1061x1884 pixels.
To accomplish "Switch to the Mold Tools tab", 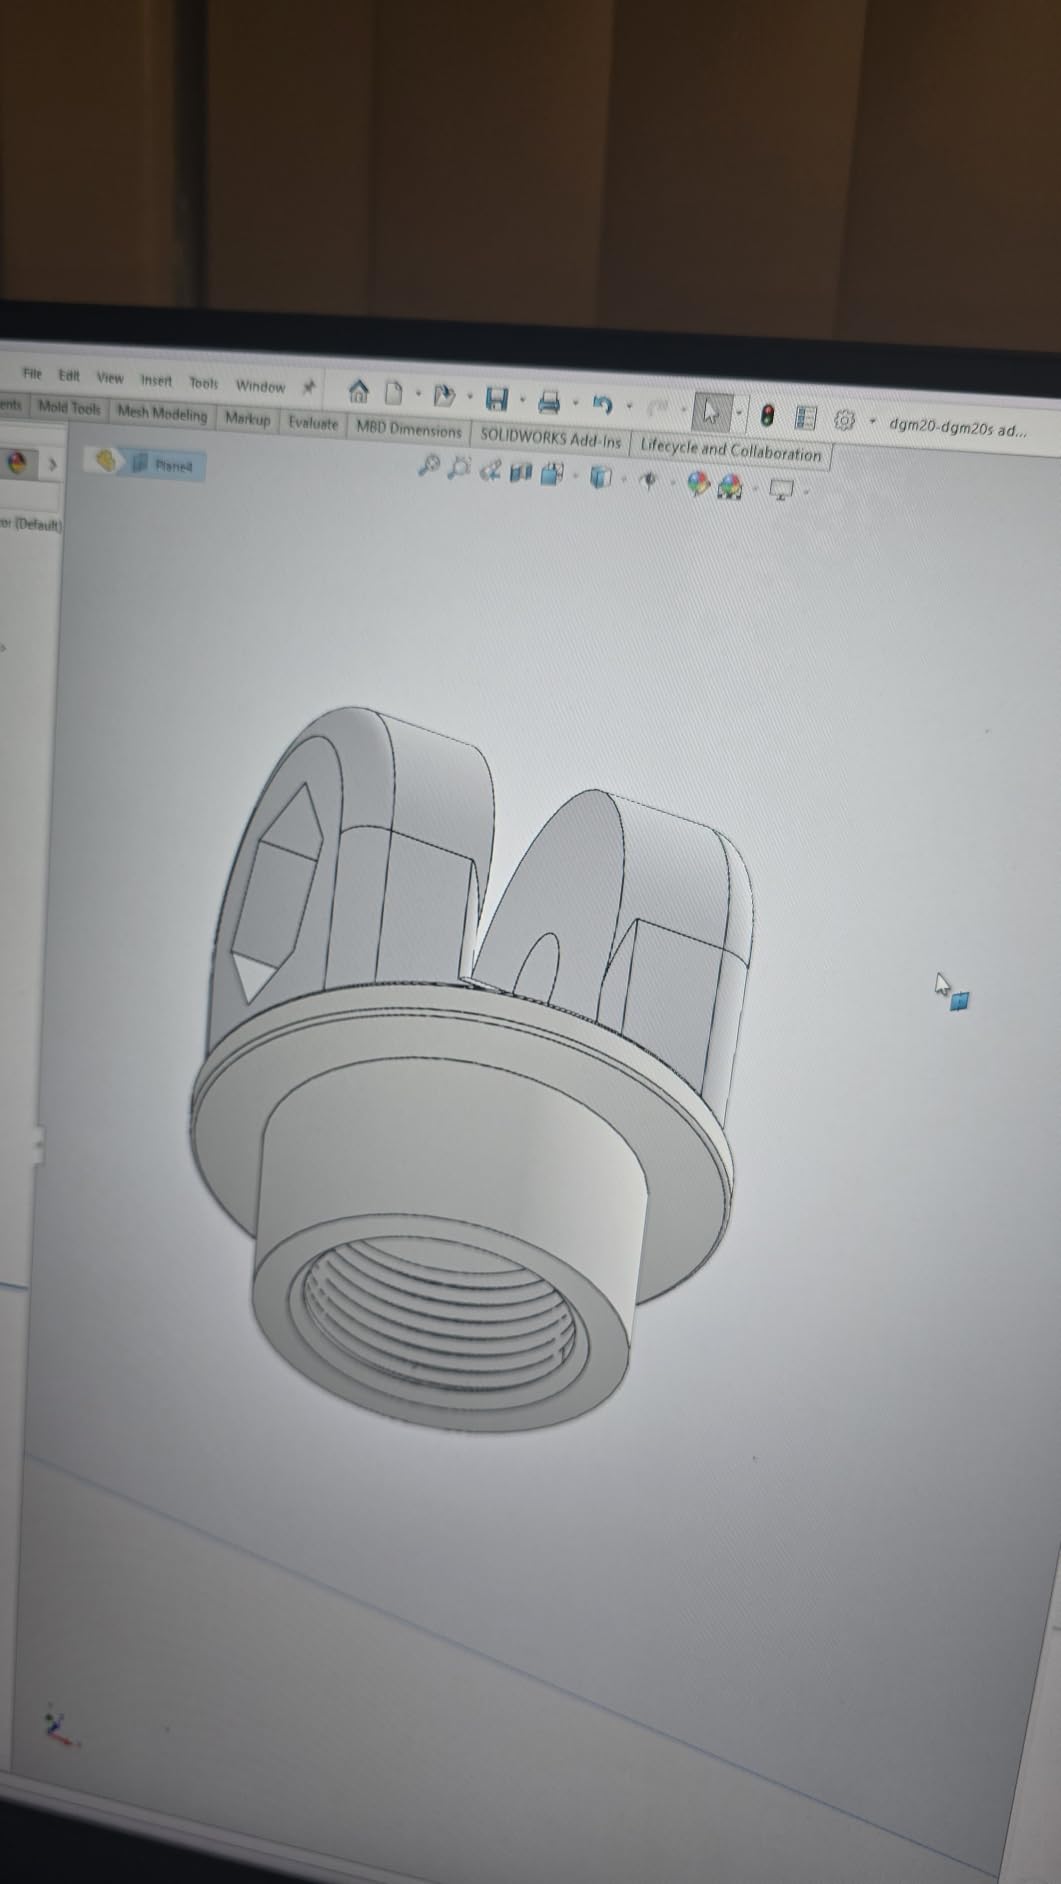I will 70,408.
